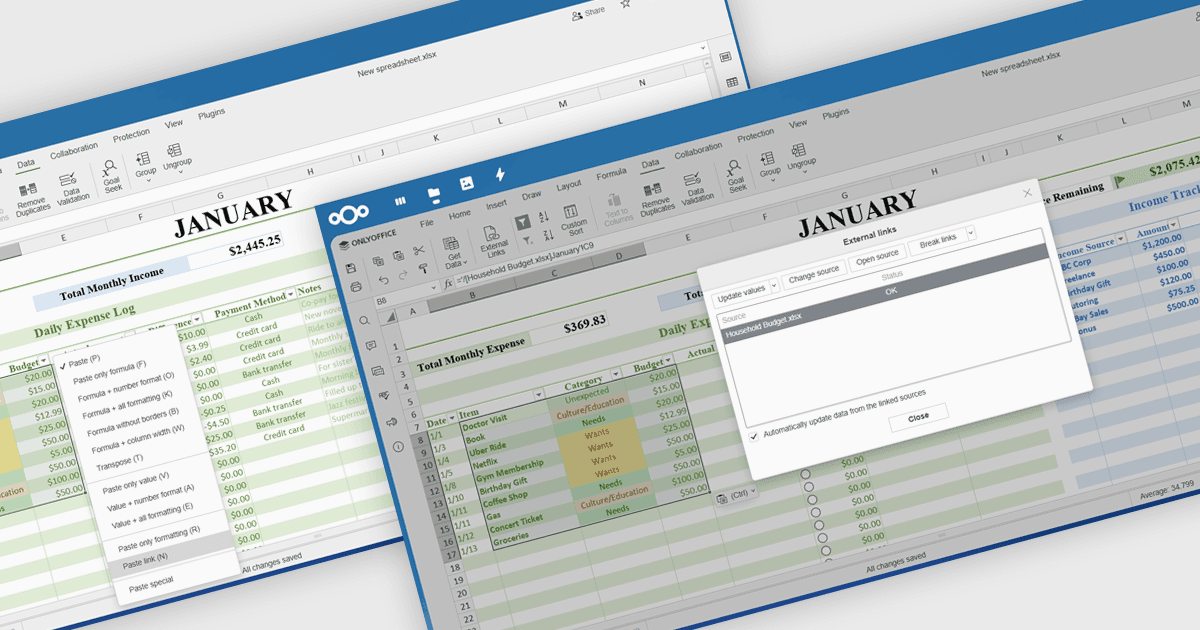Click the Nextcloud logo in the front window
The height and width of the screenshot is (630, 1200).
[349, 214]
